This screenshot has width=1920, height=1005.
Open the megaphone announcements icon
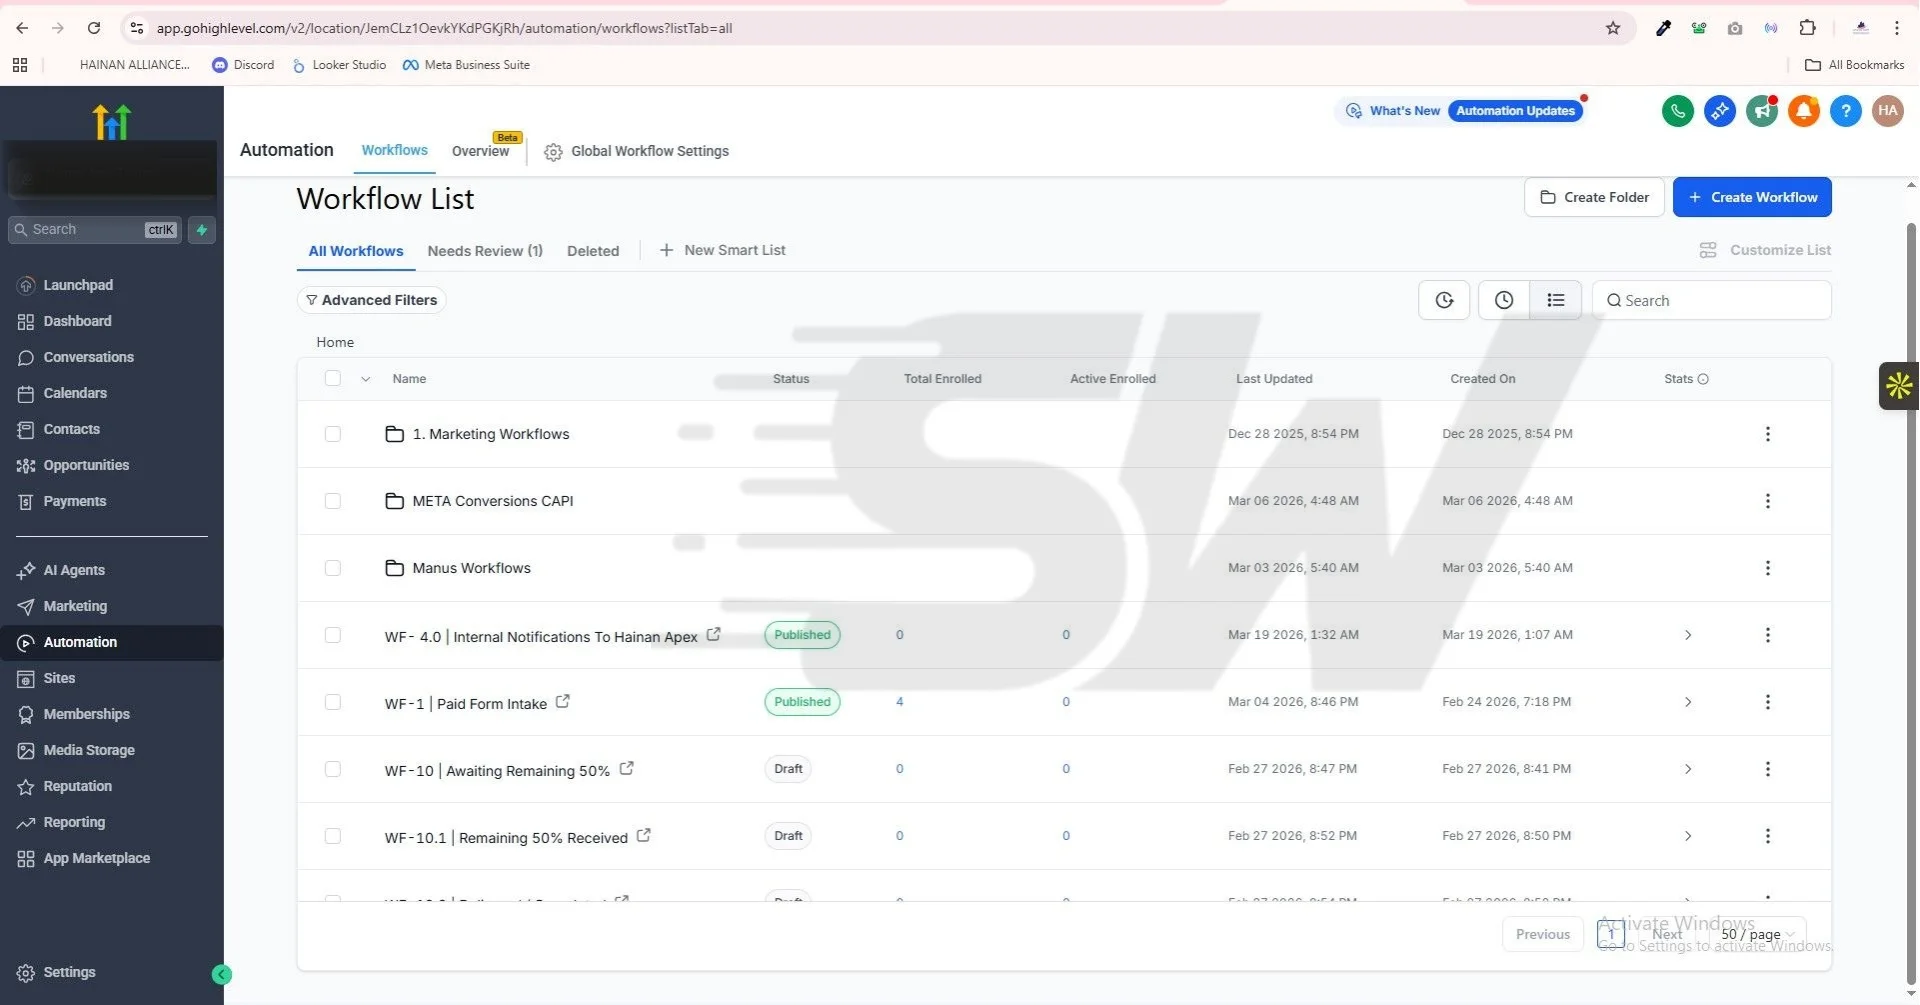(1761, 111)
